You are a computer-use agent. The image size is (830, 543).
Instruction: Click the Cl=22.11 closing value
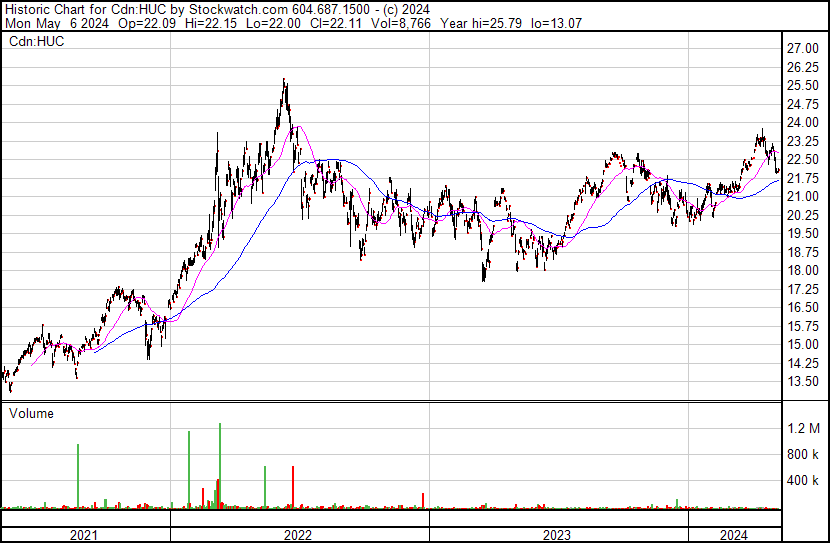(x=335, y=23)
